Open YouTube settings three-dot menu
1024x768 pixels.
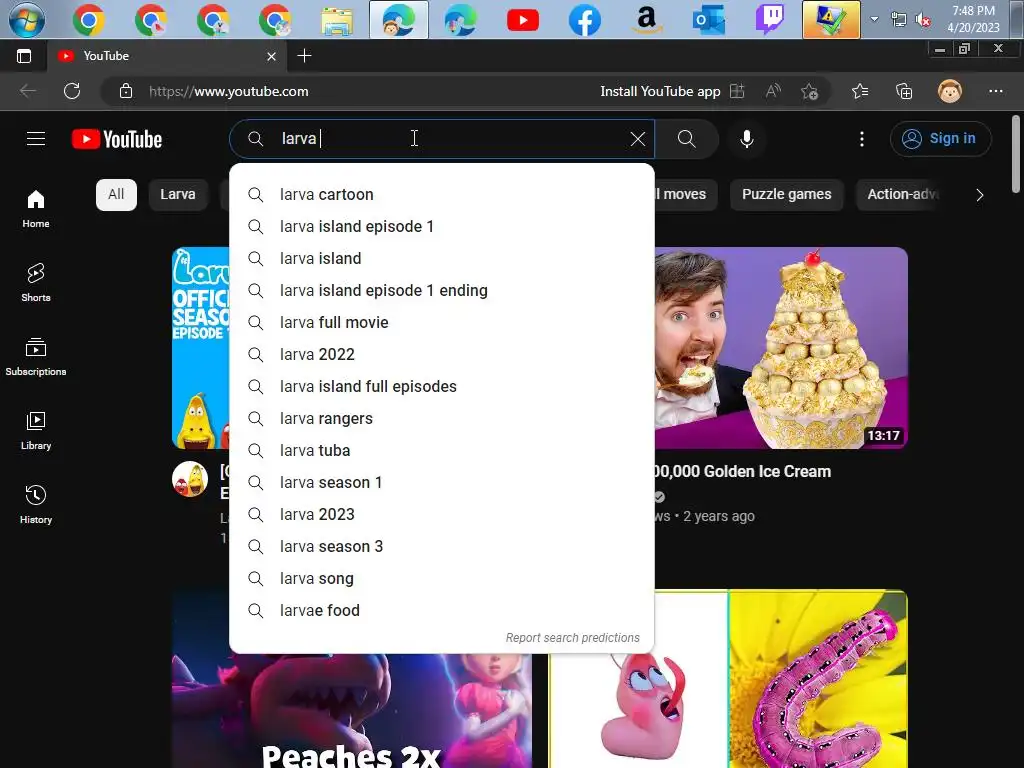[x=861, y=138]
